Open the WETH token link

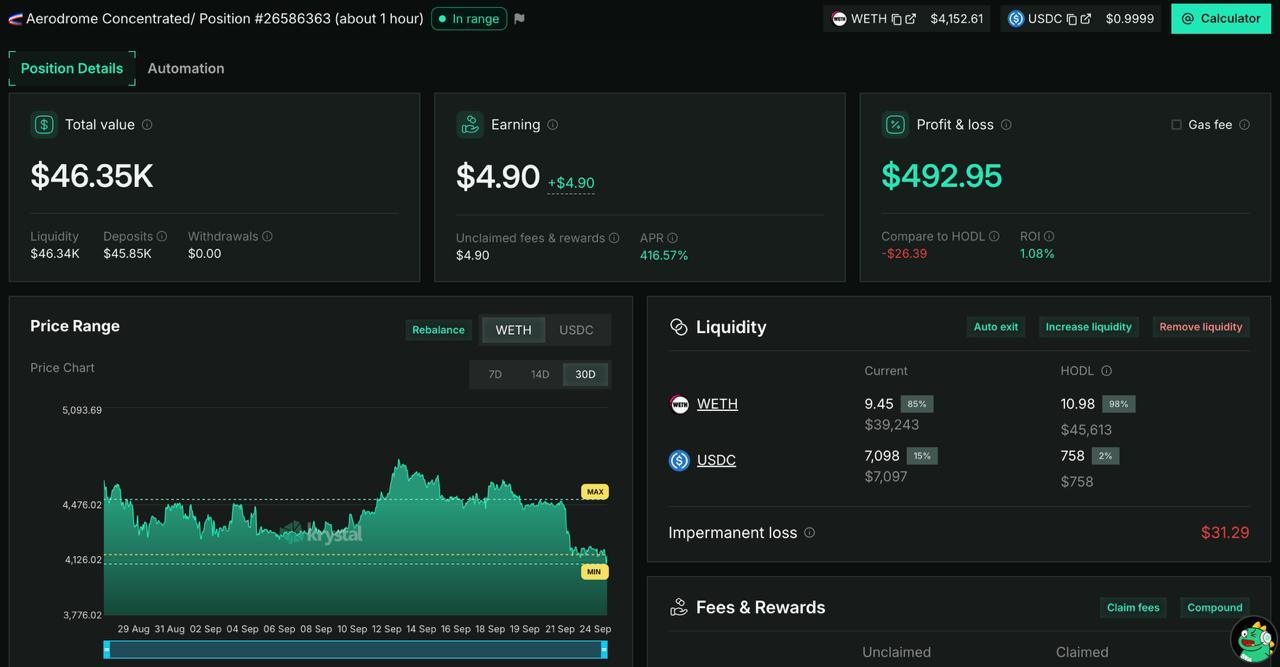pos(717,404)
